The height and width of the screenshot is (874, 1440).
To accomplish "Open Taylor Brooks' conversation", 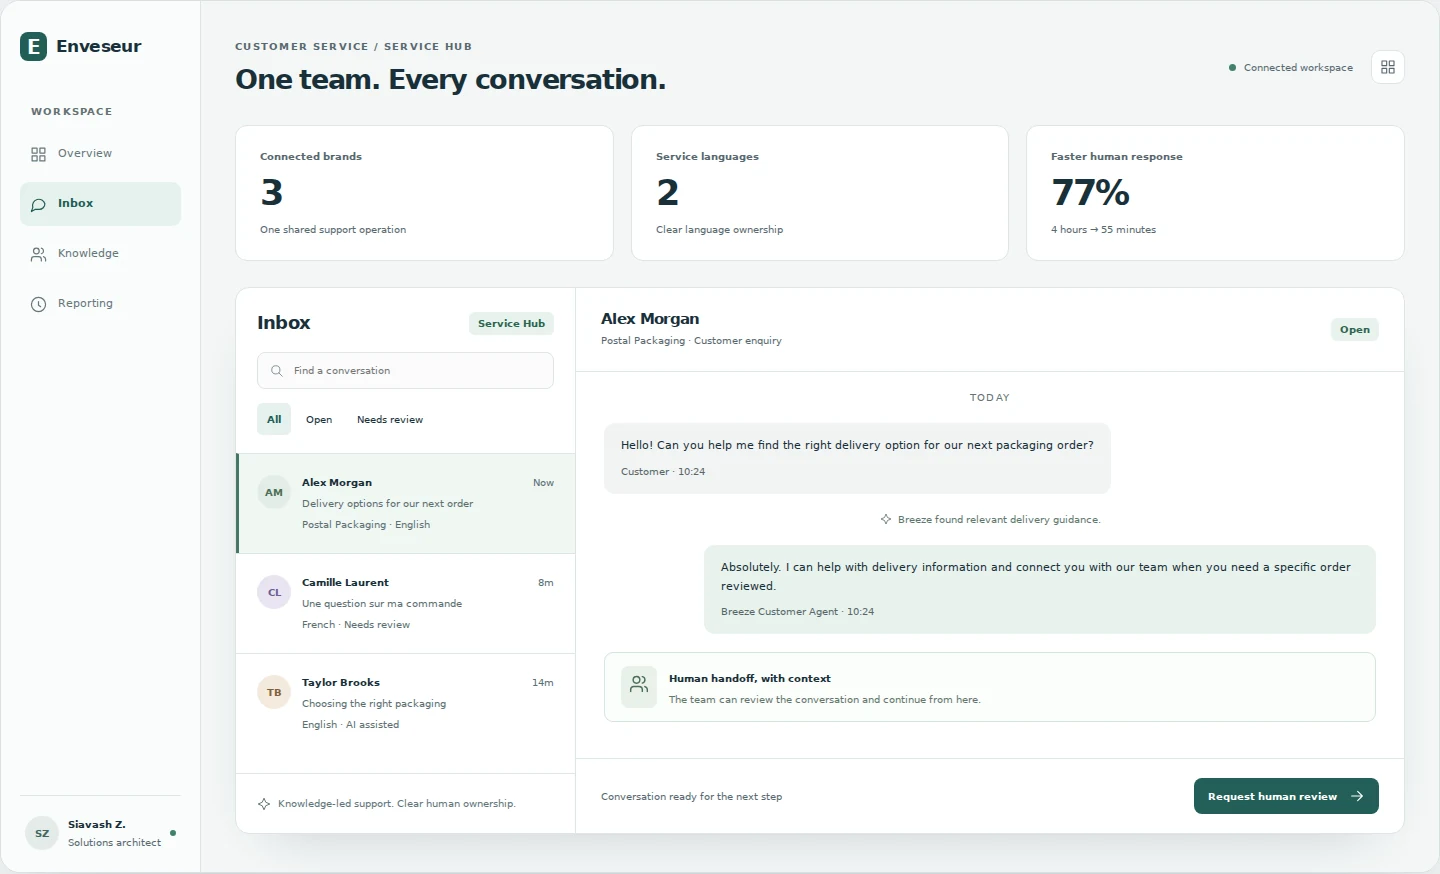I will coord(405,704).
